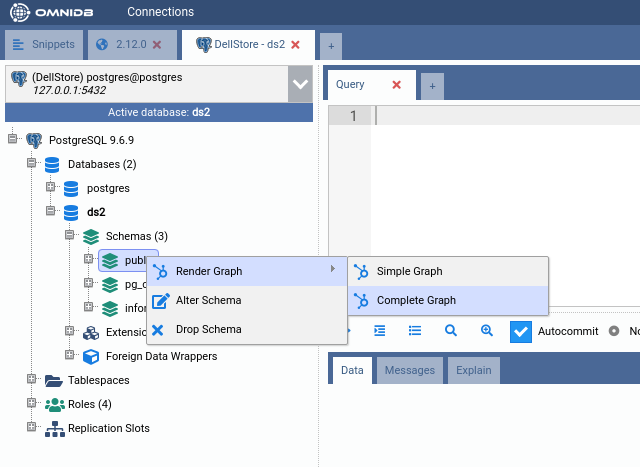This screenshot has width=640, height=467.
Task: Select Complete Graph submenu item
Action: tap(448, 300)
